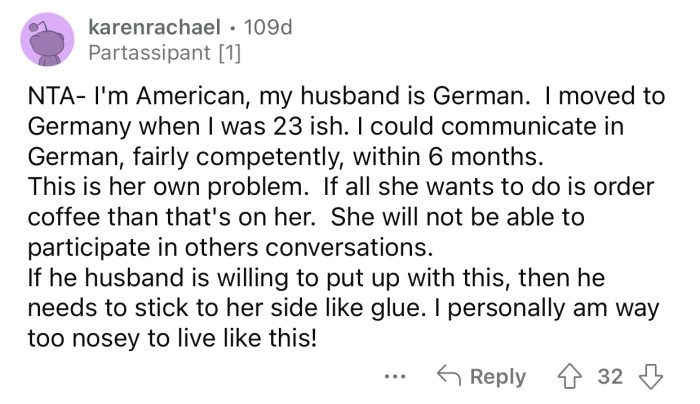Viewport: 700px width, 404px height.
Task: Click the reply arrow icon
Action: click(448, 376)
